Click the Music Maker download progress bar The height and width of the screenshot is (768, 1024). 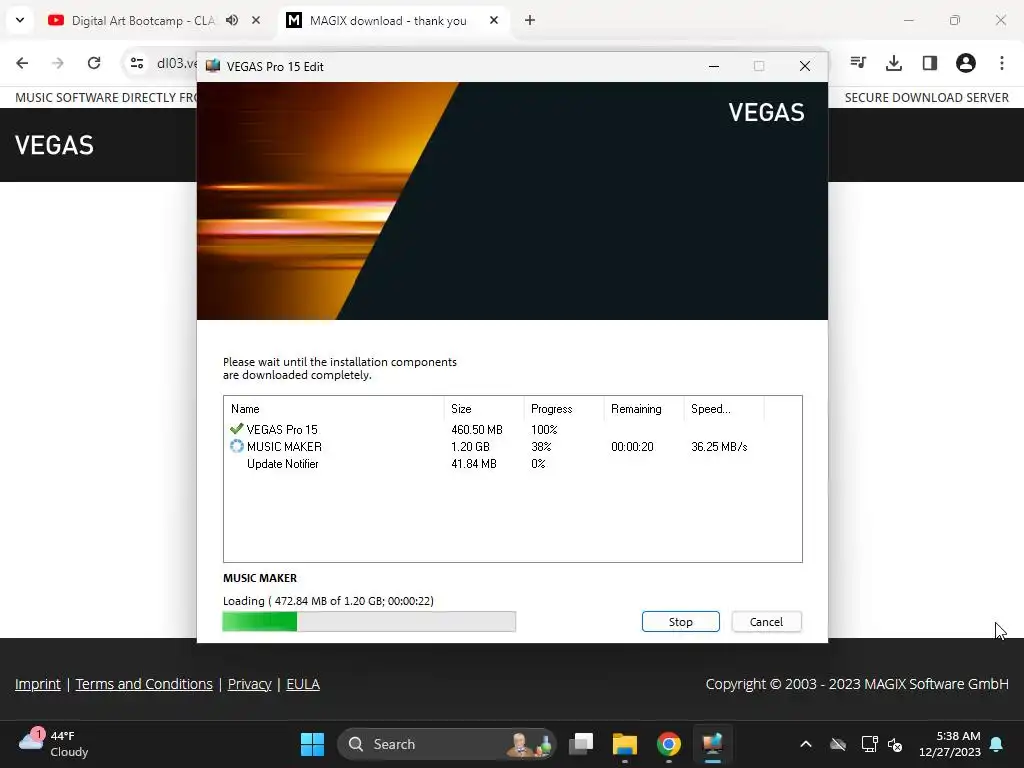click(x=369, y=622)
